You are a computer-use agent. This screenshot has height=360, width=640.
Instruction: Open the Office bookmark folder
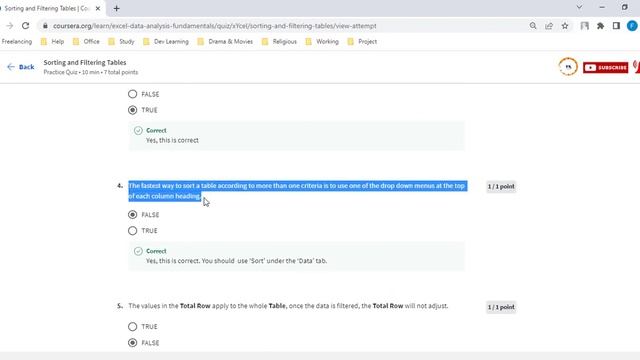click(86, 42)
